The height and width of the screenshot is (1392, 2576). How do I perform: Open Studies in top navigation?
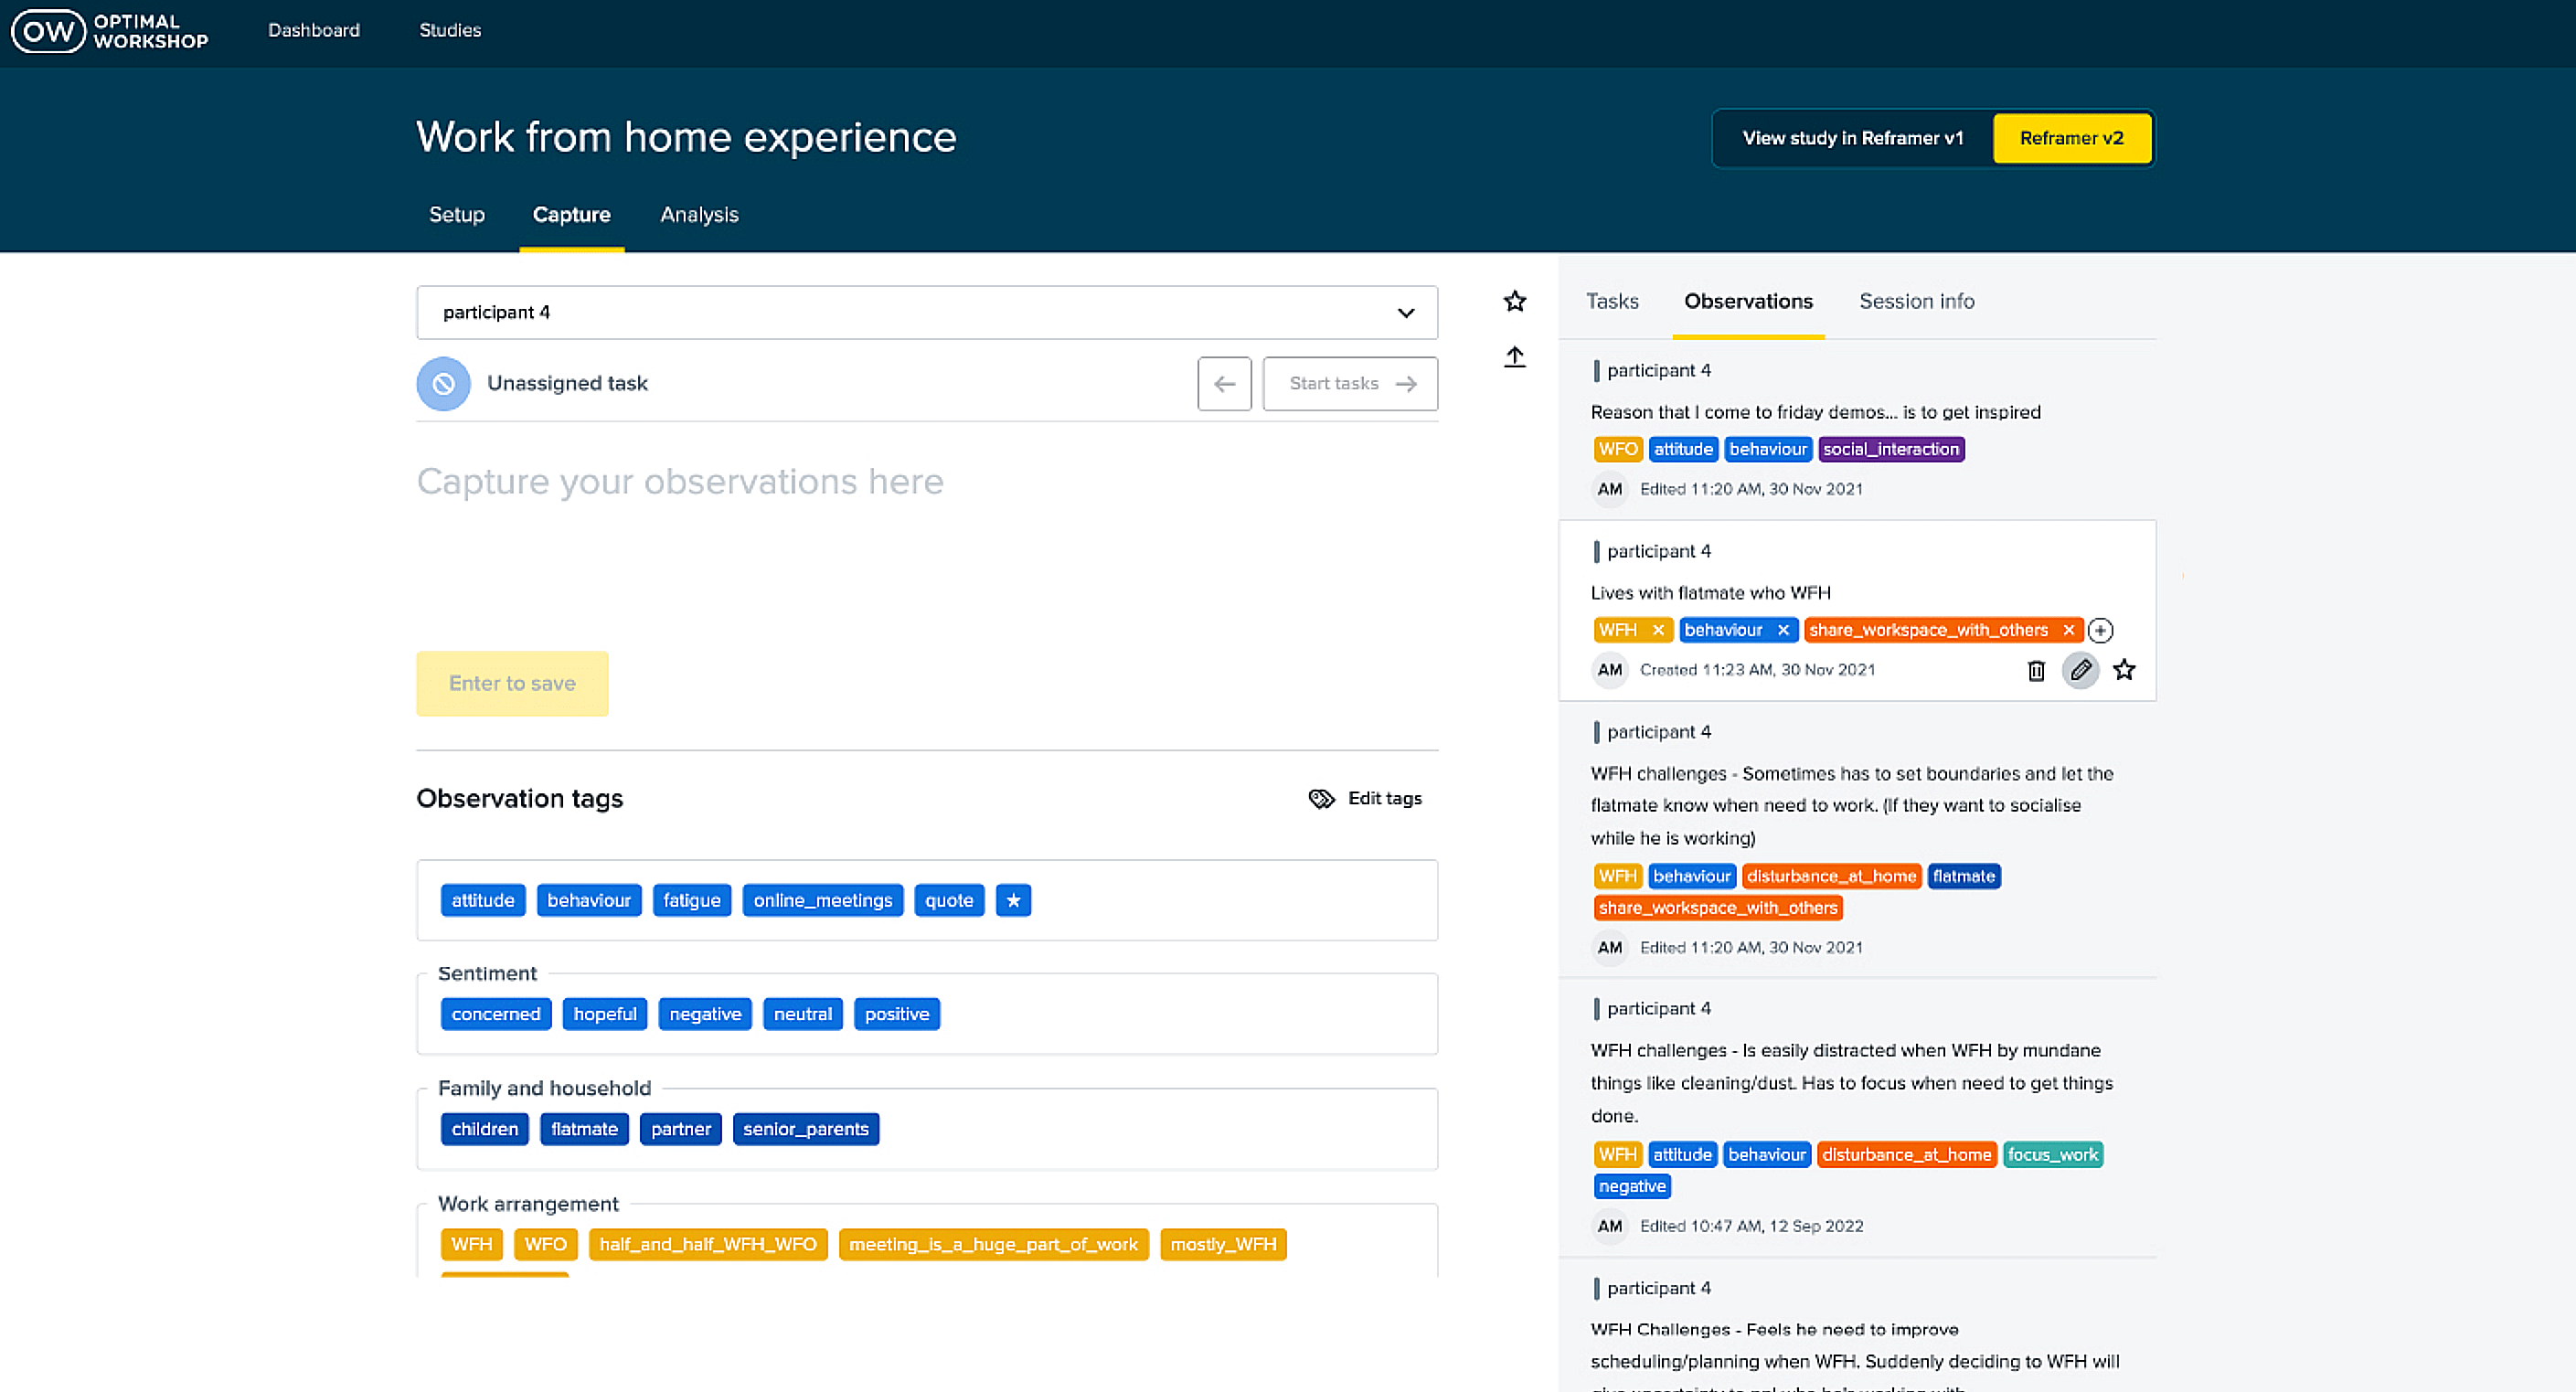tap(450, 31)
